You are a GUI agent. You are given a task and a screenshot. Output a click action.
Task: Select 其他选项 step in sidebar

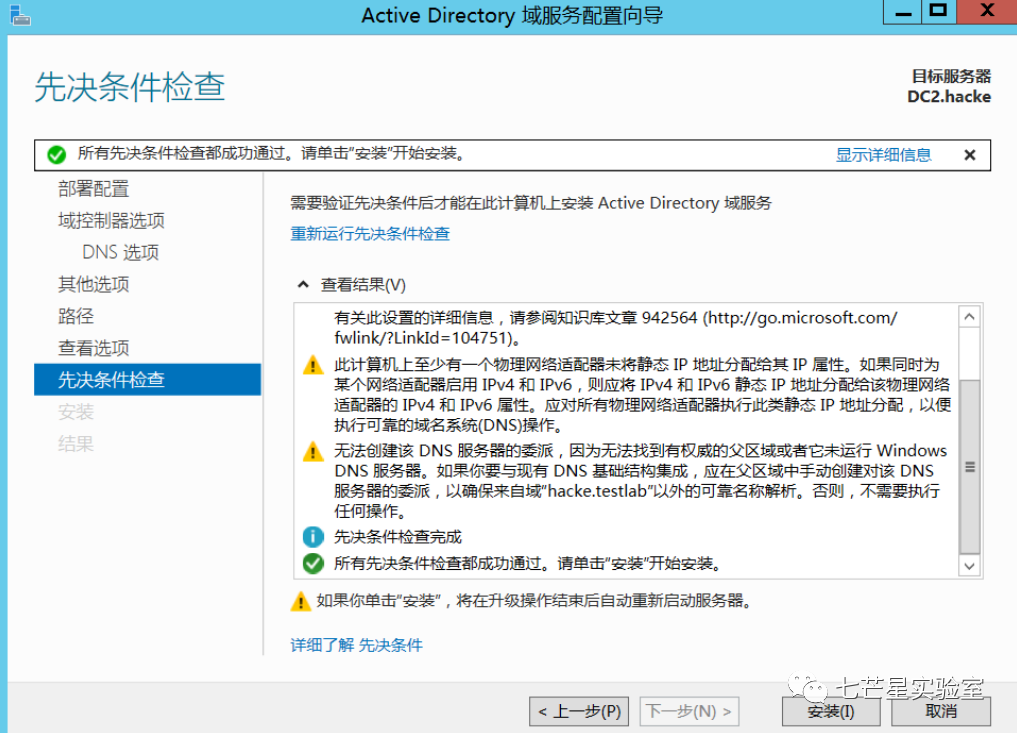tap(93, 284)
